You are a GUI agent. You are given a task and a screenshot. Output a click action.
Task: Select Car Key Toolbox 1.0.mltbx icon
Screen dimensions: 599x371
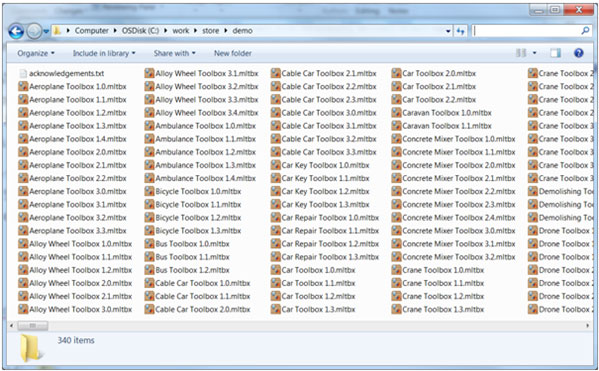(x=275, y=165)
